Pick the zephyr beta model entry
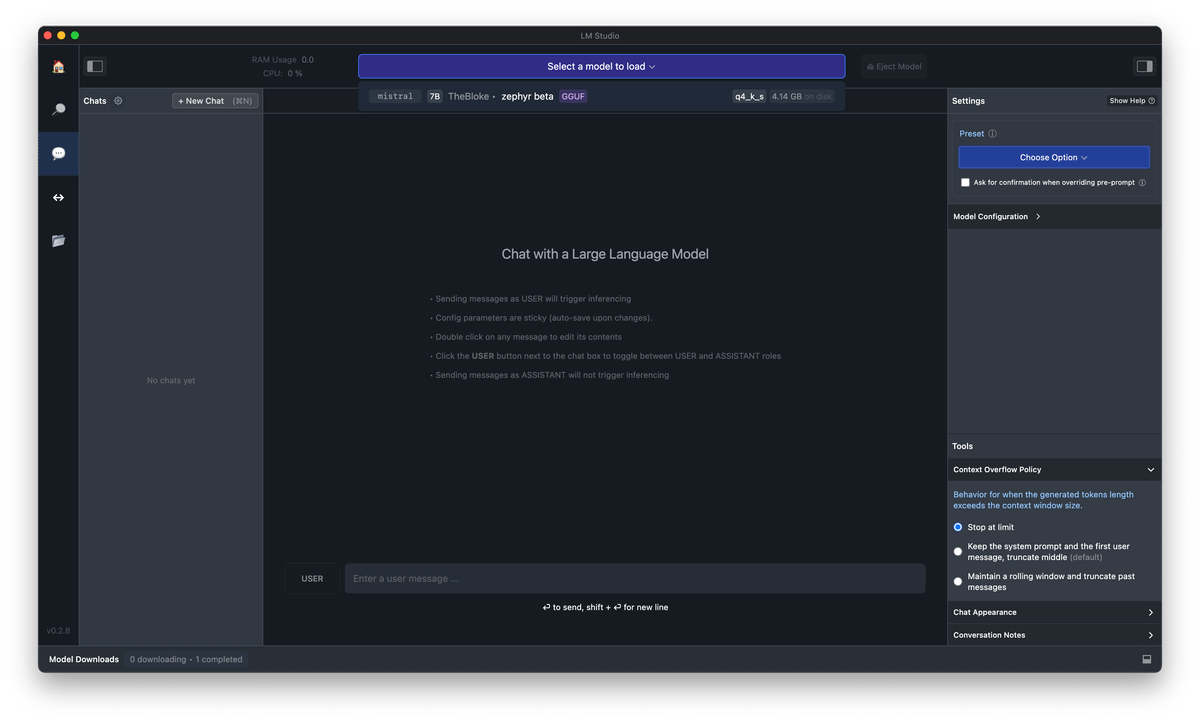Screen dimensions: 1200x723 527,97
